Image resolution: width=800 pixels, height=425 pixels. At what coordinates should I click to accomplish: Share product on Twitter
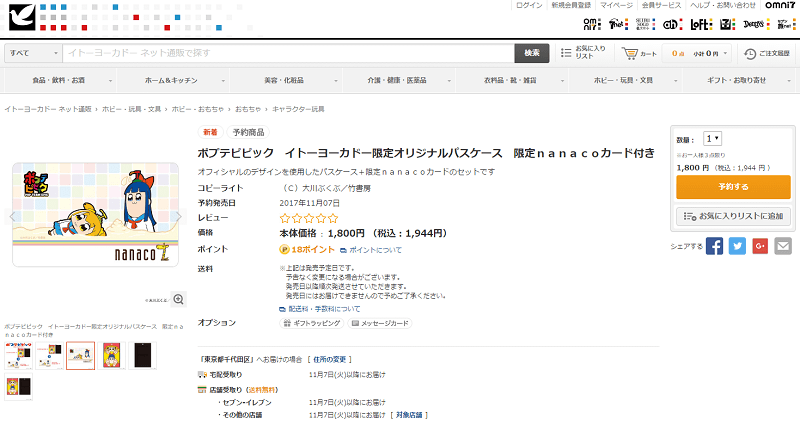(737, 246)
